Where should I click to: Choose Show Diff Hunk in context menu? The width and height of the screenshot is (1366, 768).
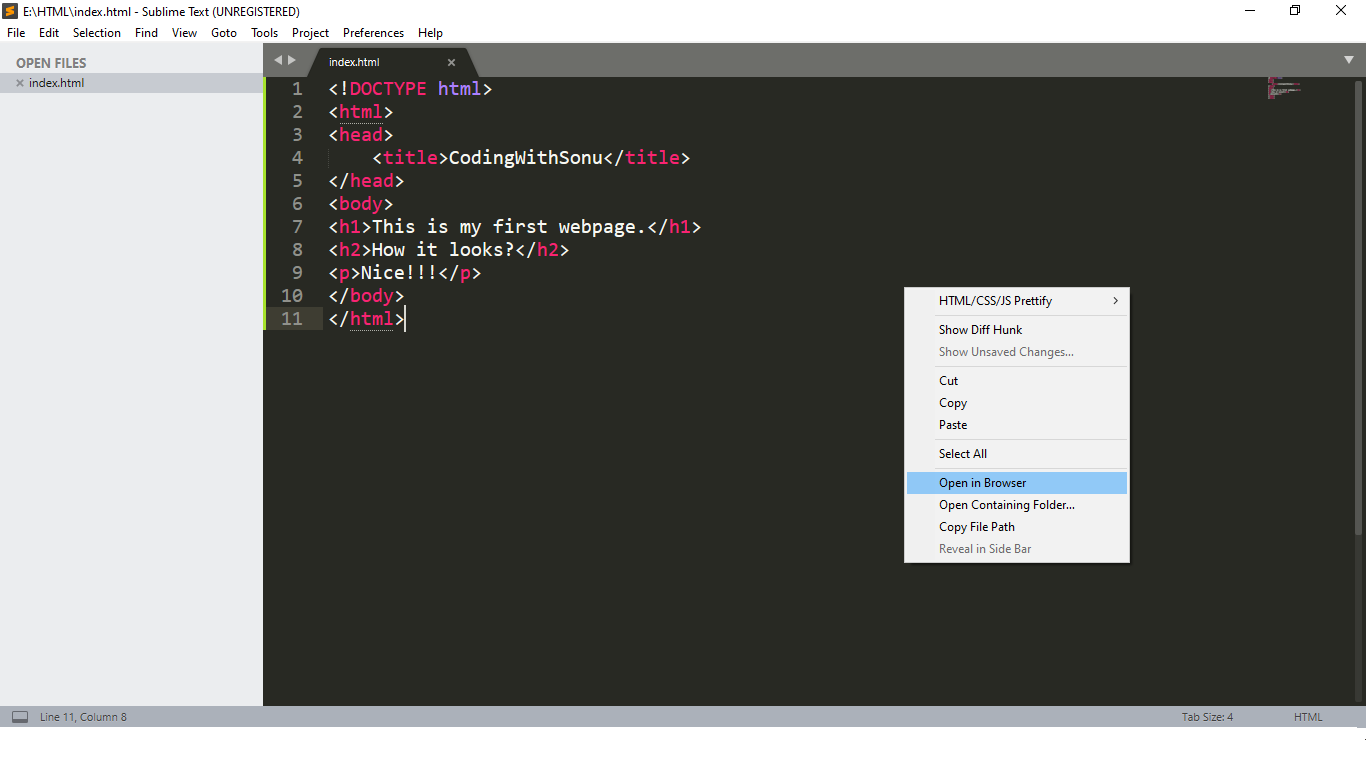[980, 330]
